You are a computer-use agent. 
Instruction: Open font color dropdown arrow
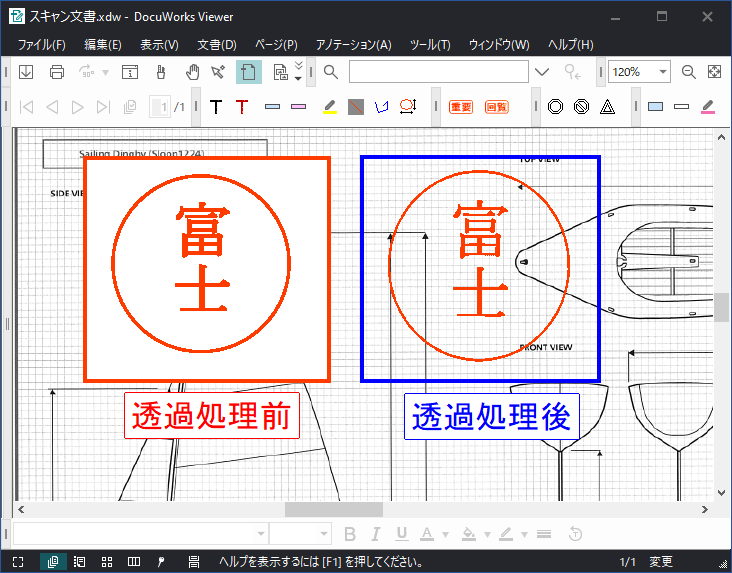(x=445, y=535)
